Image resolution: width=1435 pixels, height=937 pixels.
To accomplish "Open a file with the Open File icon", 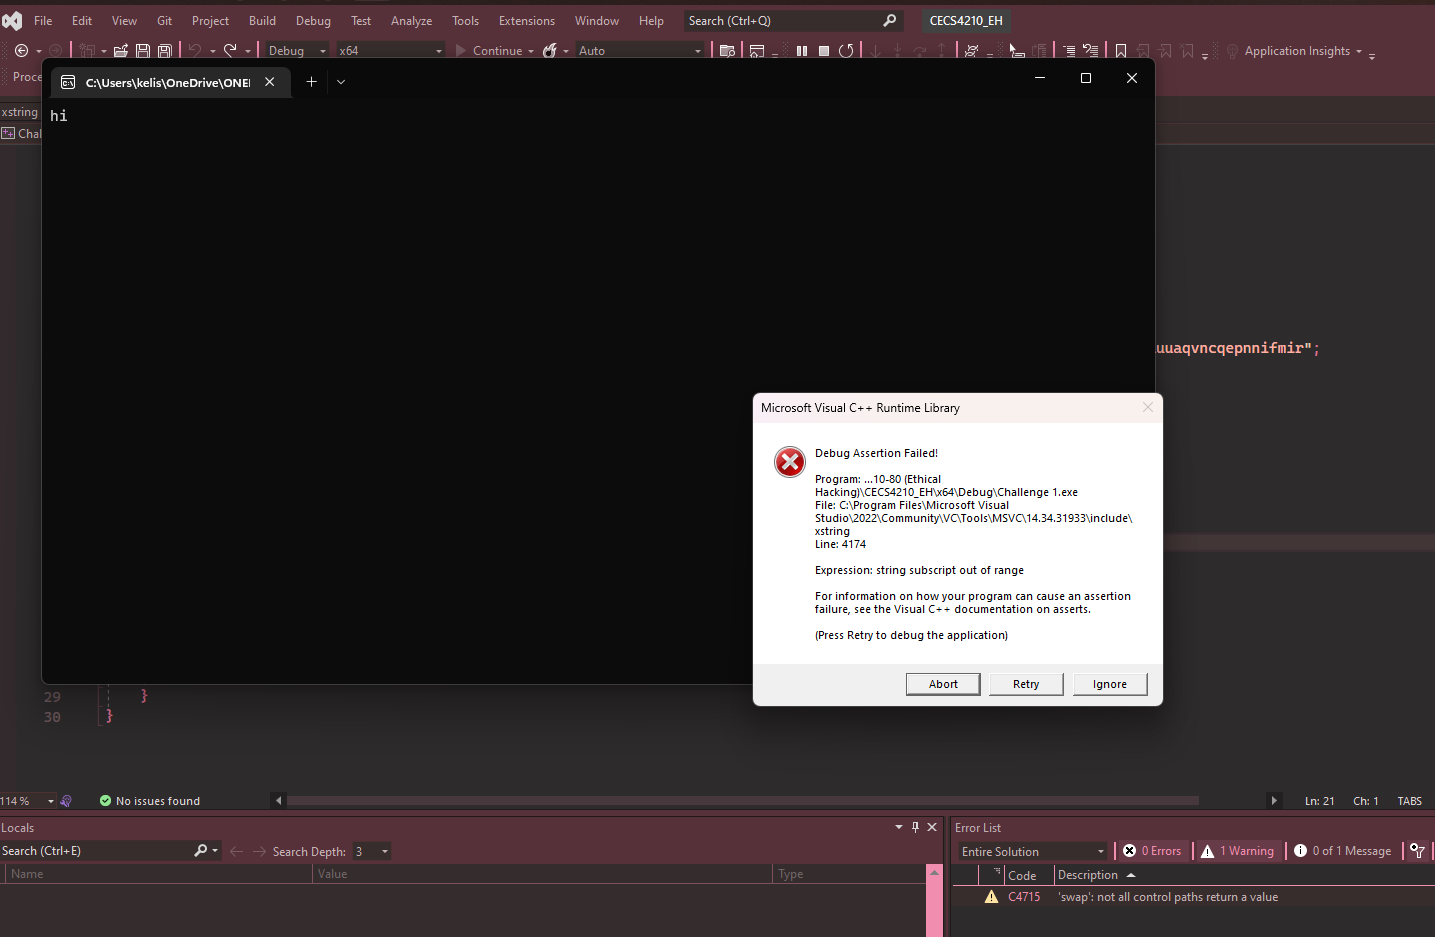I will click(121, 51).
